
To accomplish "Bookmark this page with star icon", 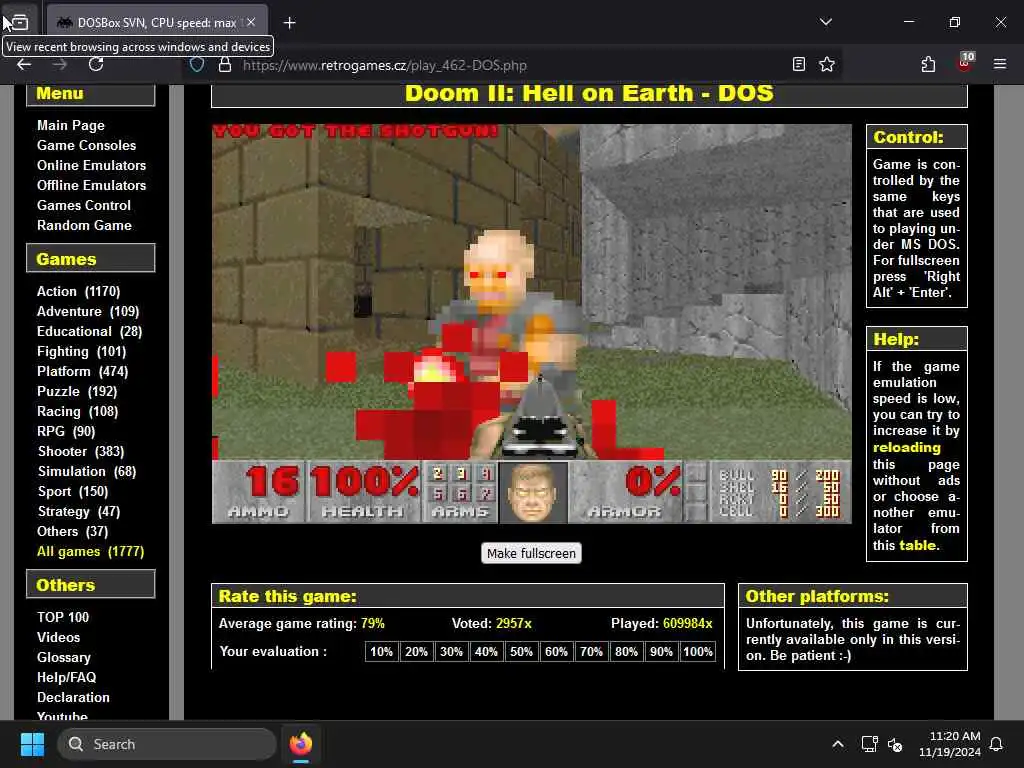I will [827, 64].
